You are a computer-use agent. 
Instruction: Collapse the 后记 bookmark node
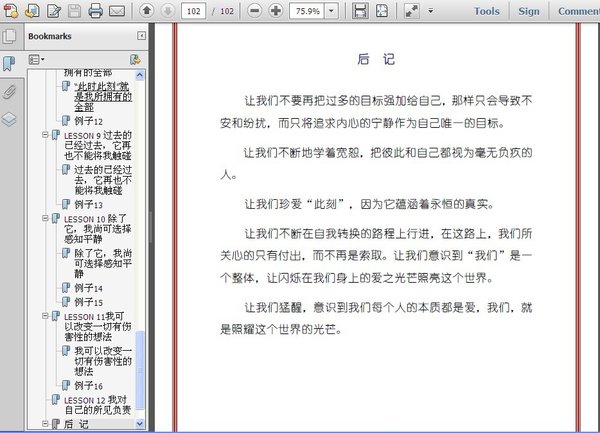45,423
